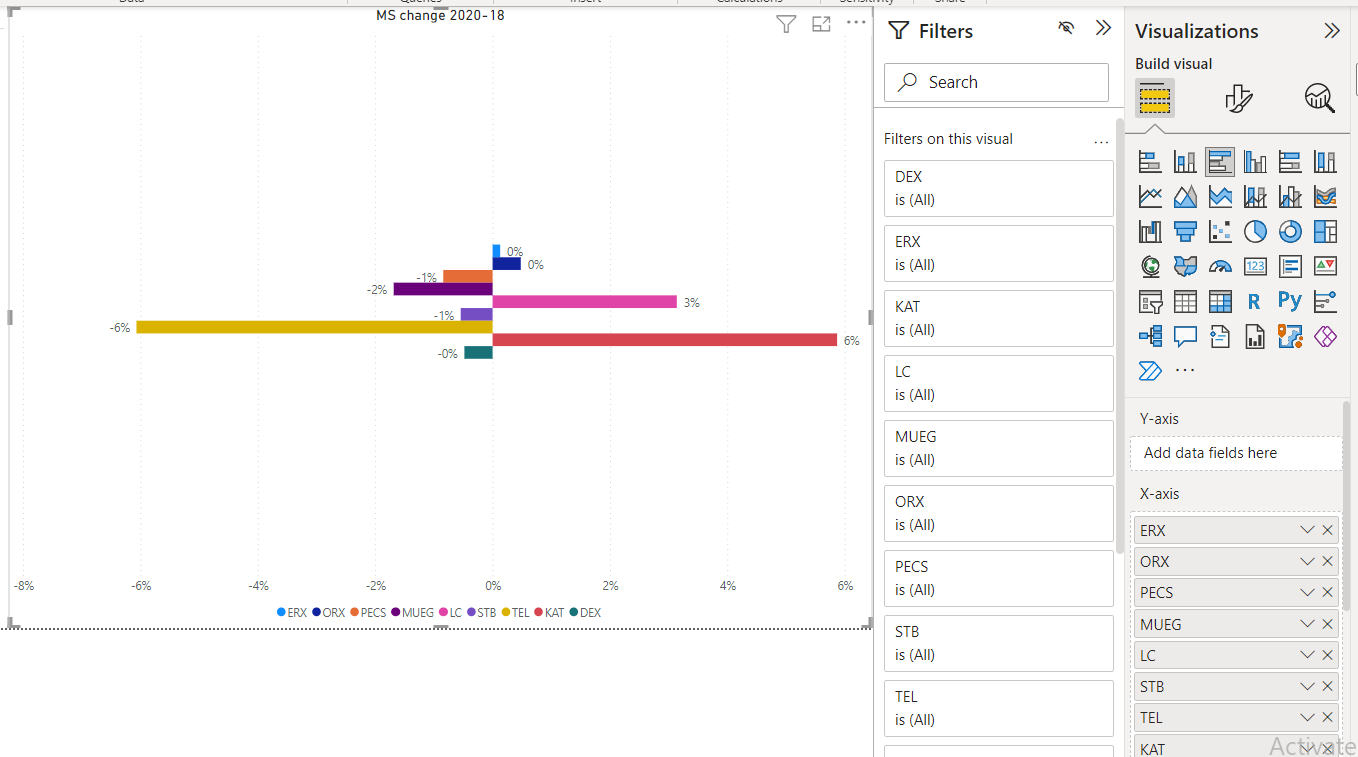Switch to the Analytics pane tab

(x=1319, y=98)
